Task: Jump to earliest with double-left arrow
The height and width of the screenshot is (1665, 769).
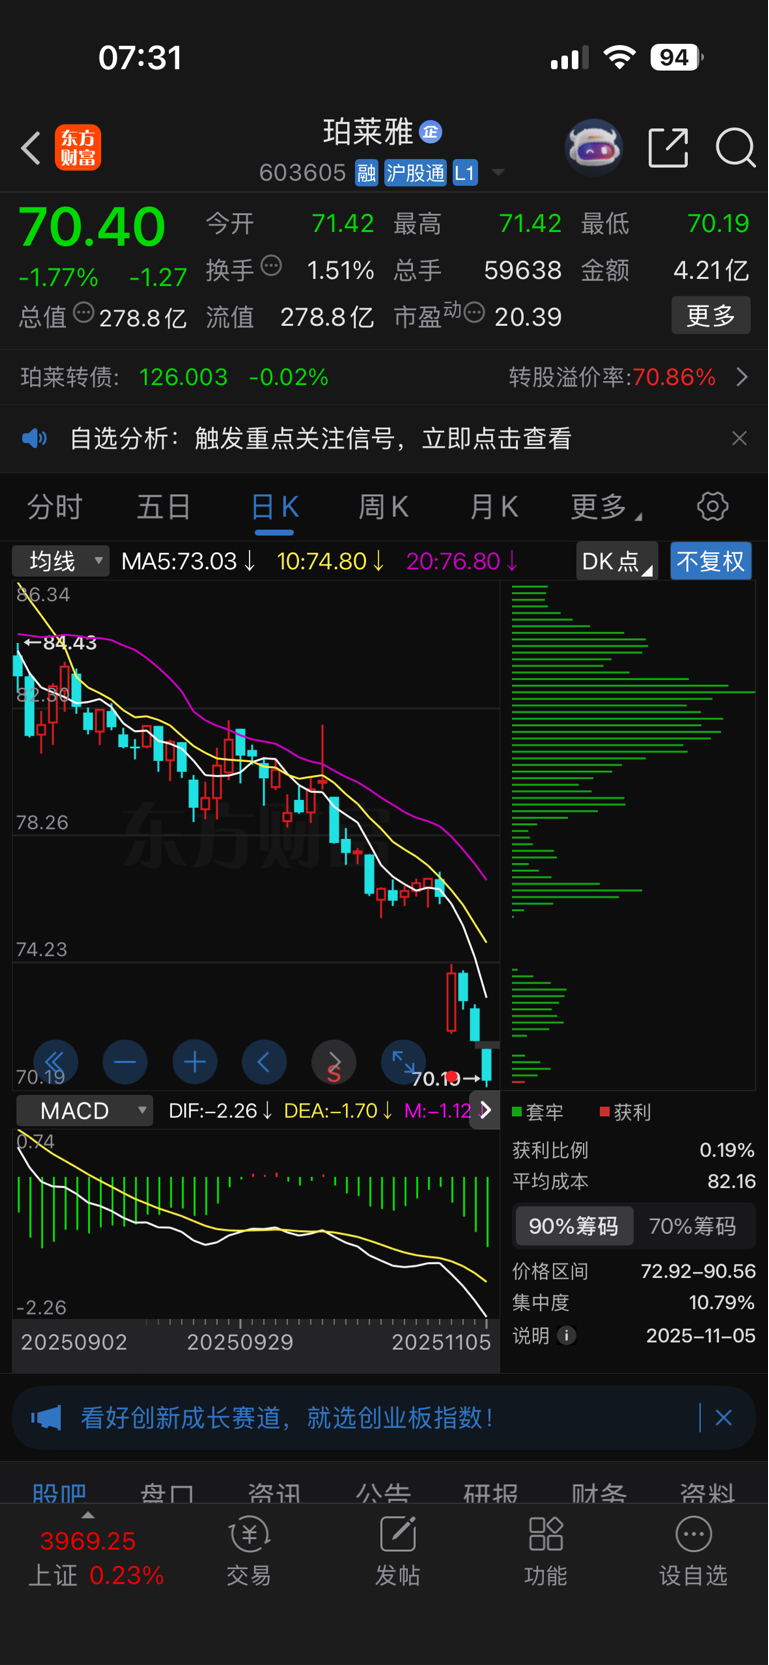Action: 55,1062
